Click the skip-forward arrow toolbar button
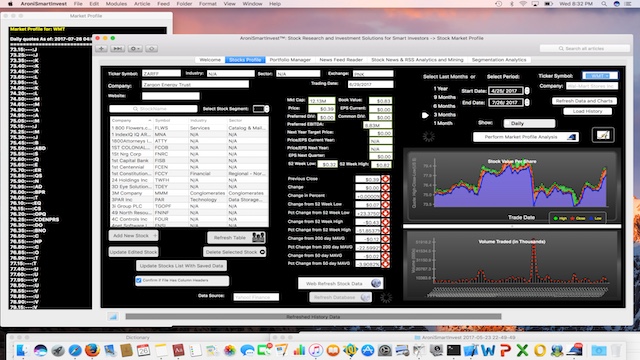Viewport: 640px width, 360px height. 117,49
